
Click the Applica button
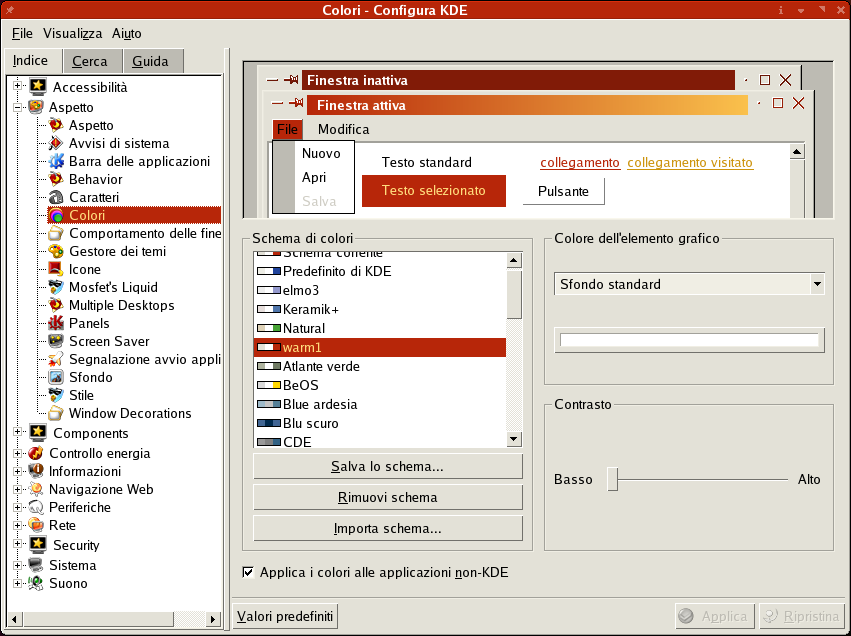[715, 616]
